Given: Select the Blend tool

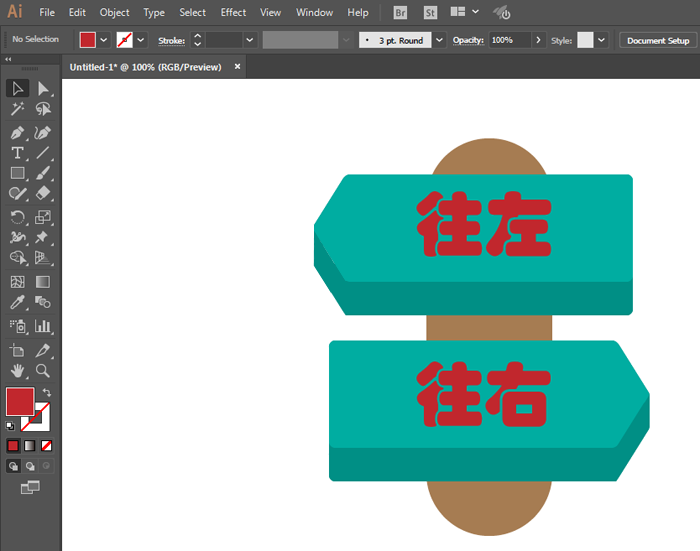Looking at the screenshot, I should (x=43, y=302).
